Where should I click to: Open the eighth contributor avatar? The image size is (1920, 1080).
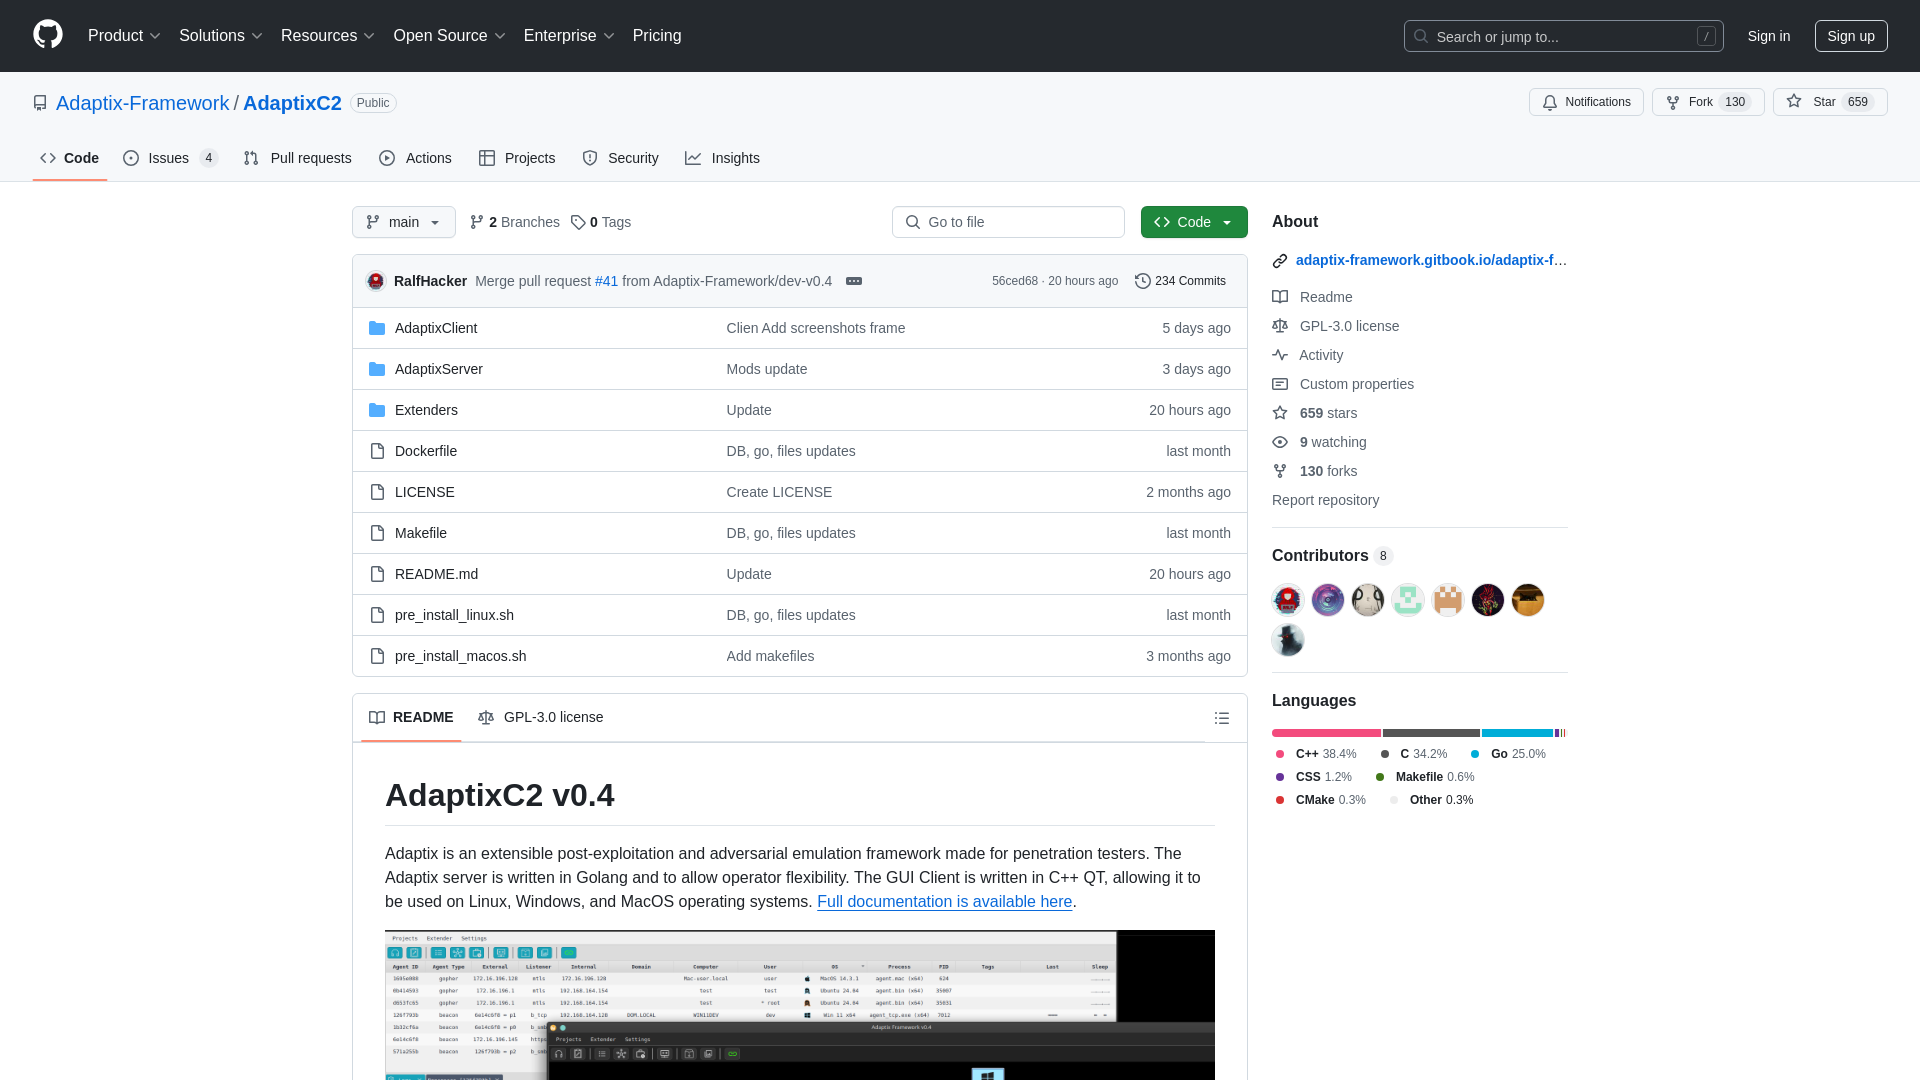pyautogui.click(x=1288, y=640)
